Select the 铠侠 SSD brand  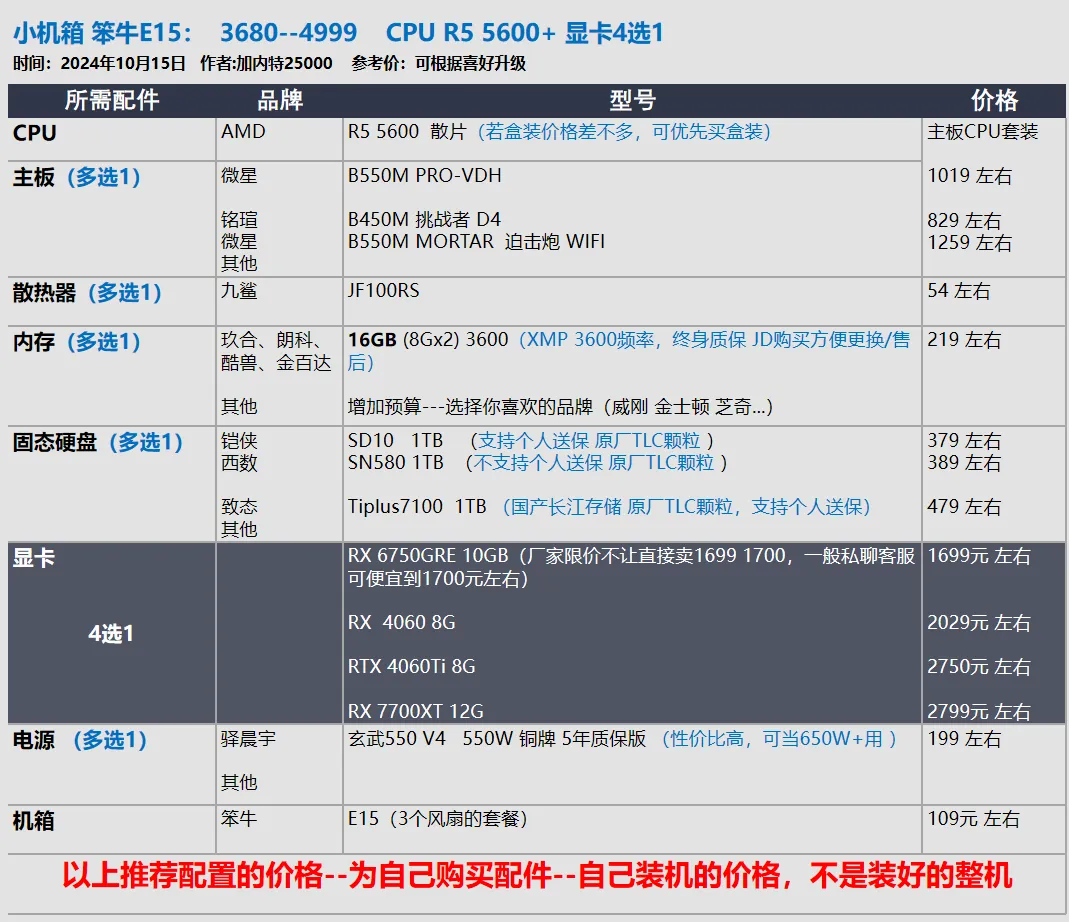(x=239, y=441)
